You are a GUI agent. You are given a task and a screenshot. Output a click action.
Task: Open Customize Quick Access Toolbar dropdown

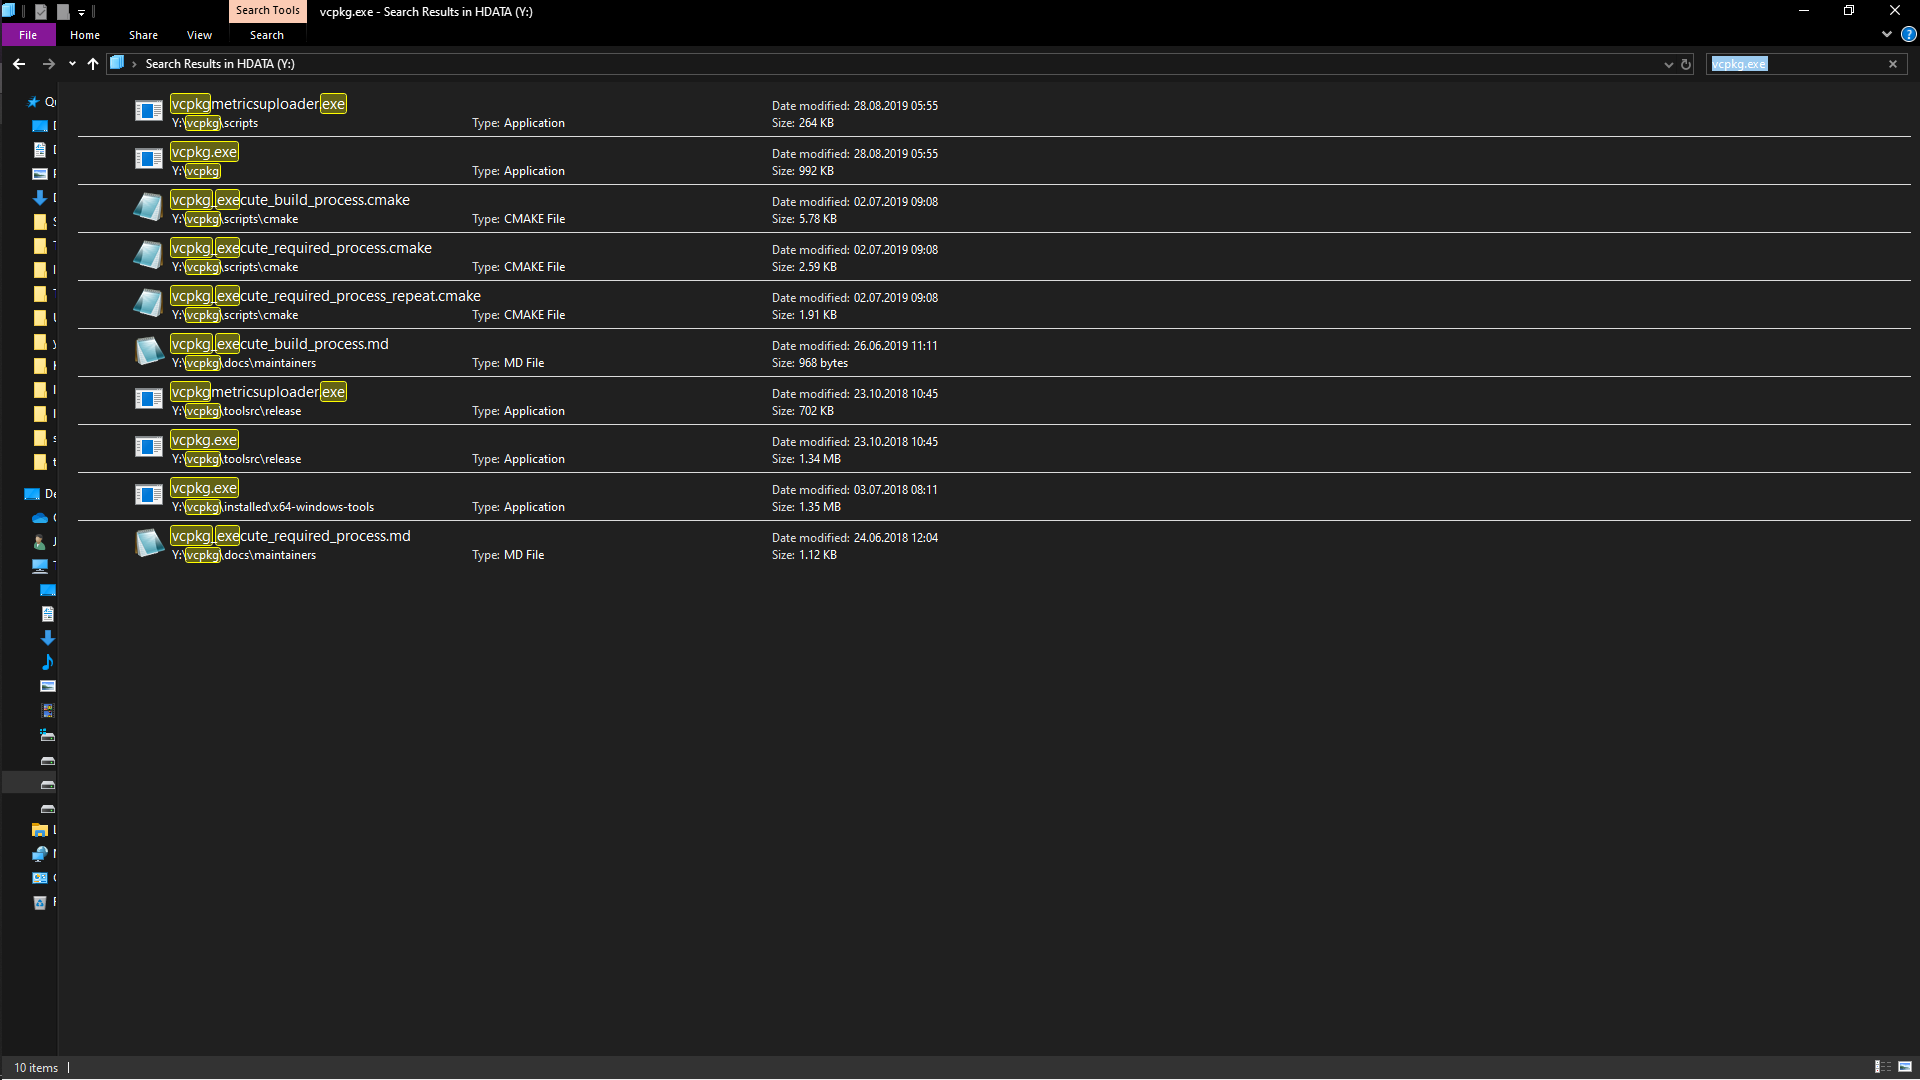[x=82, y=12]
